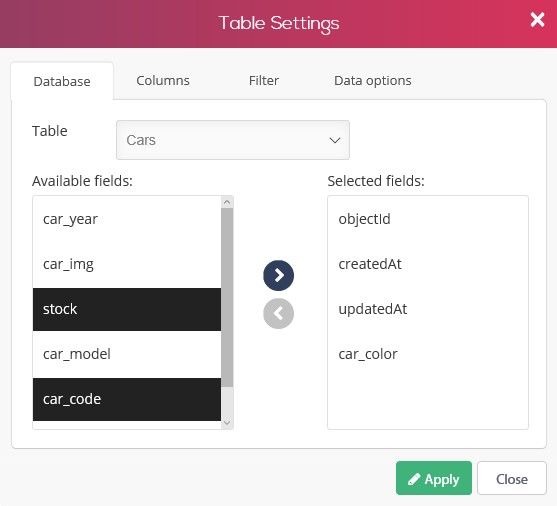Viewport: 557px width, 506px height.
Task: Click the gray left arrow remove button
Action: (x=278, y=313)
